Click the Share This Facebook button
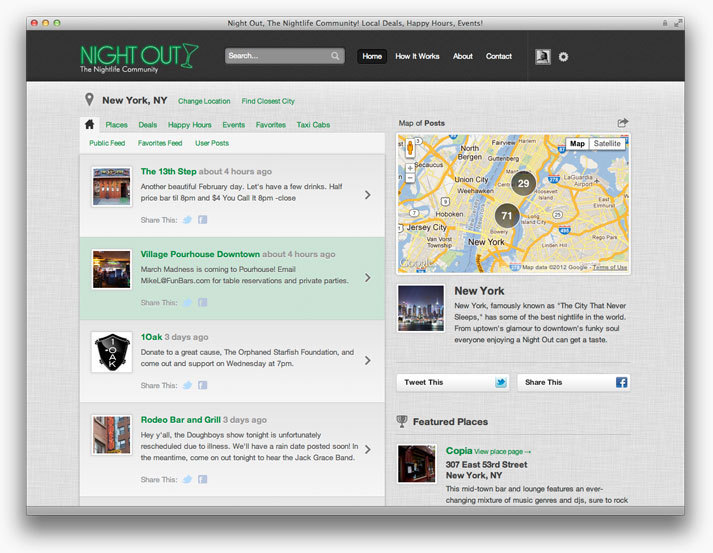Screen dimensions: 713x553 coord(573,382)
